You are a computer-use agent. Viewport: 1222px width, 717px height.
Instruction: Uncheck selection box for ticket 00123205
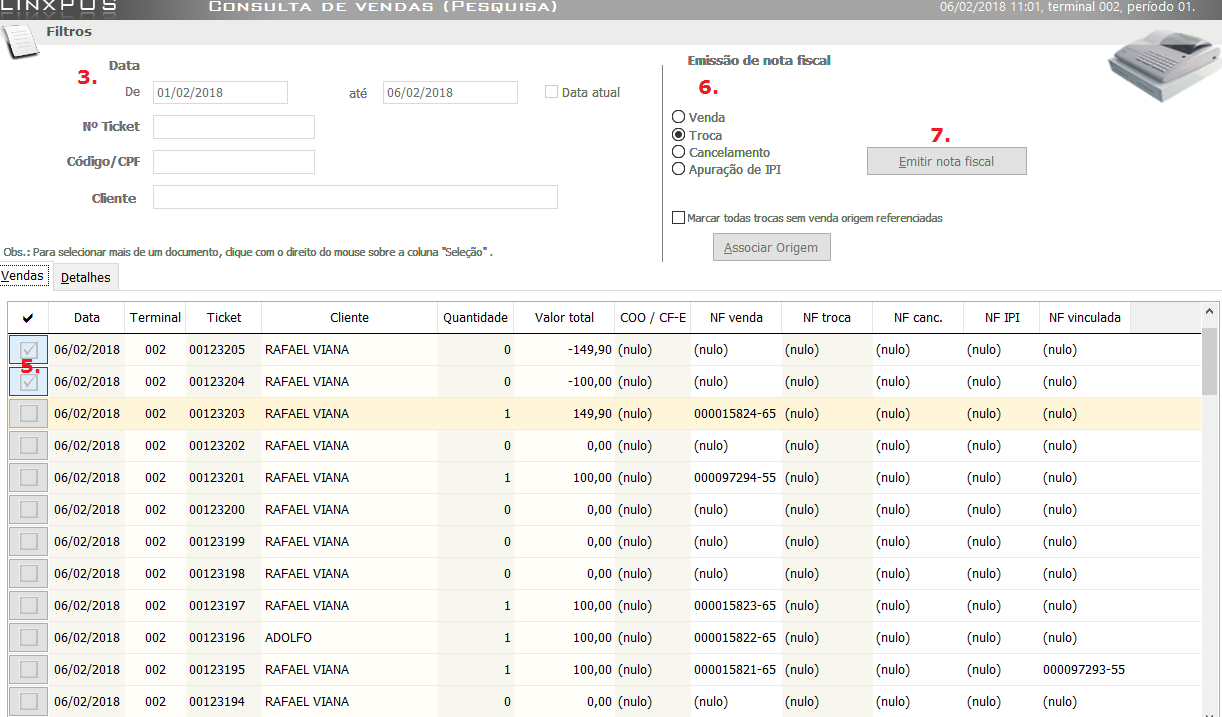[x=29, y=350]
